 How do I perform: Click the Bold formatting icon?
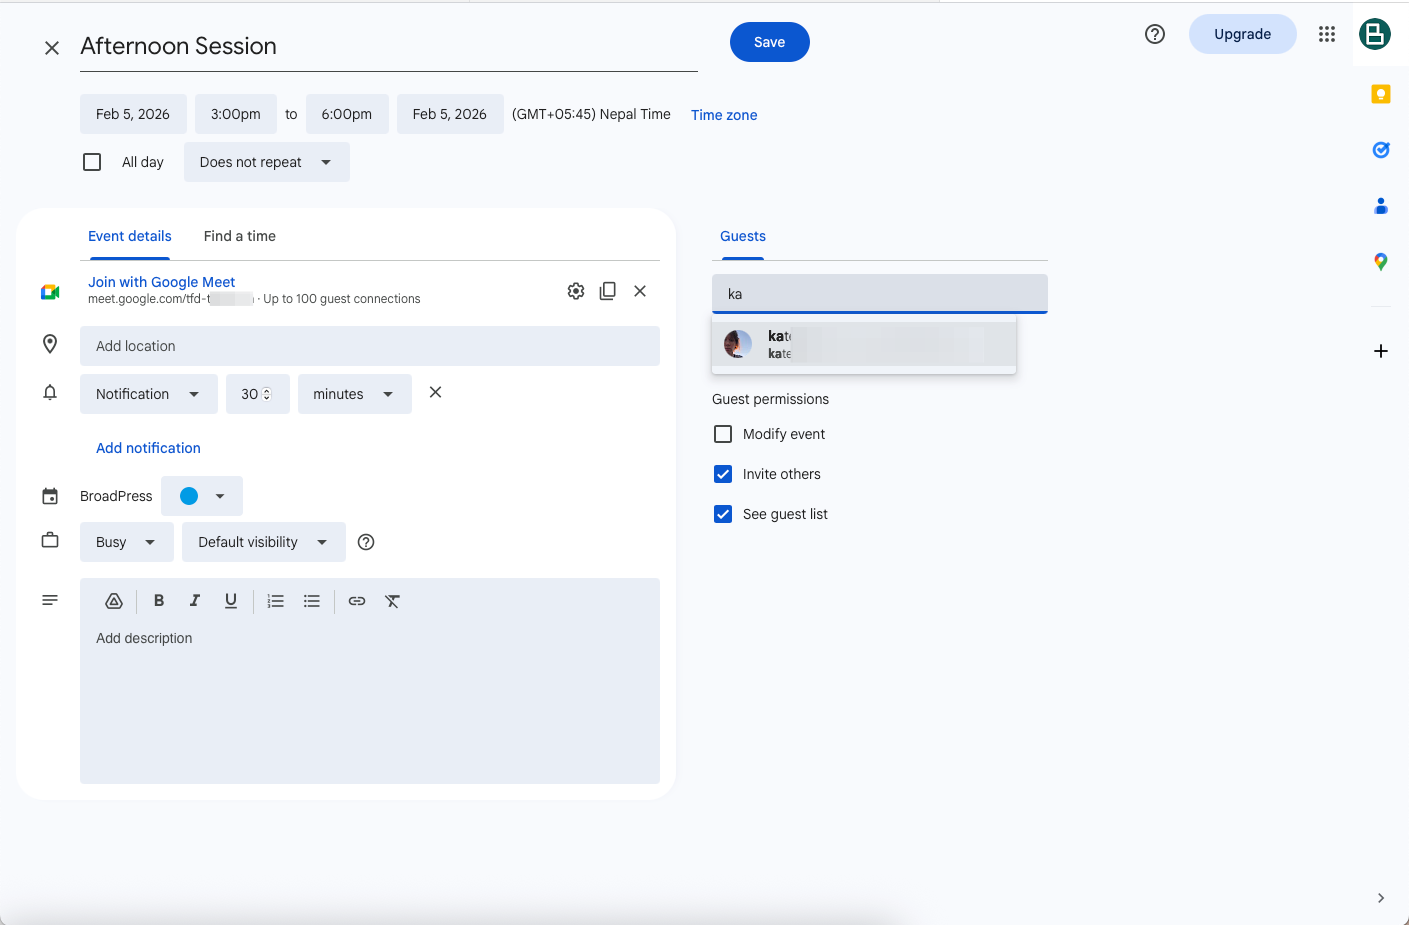tap(158, 601)
